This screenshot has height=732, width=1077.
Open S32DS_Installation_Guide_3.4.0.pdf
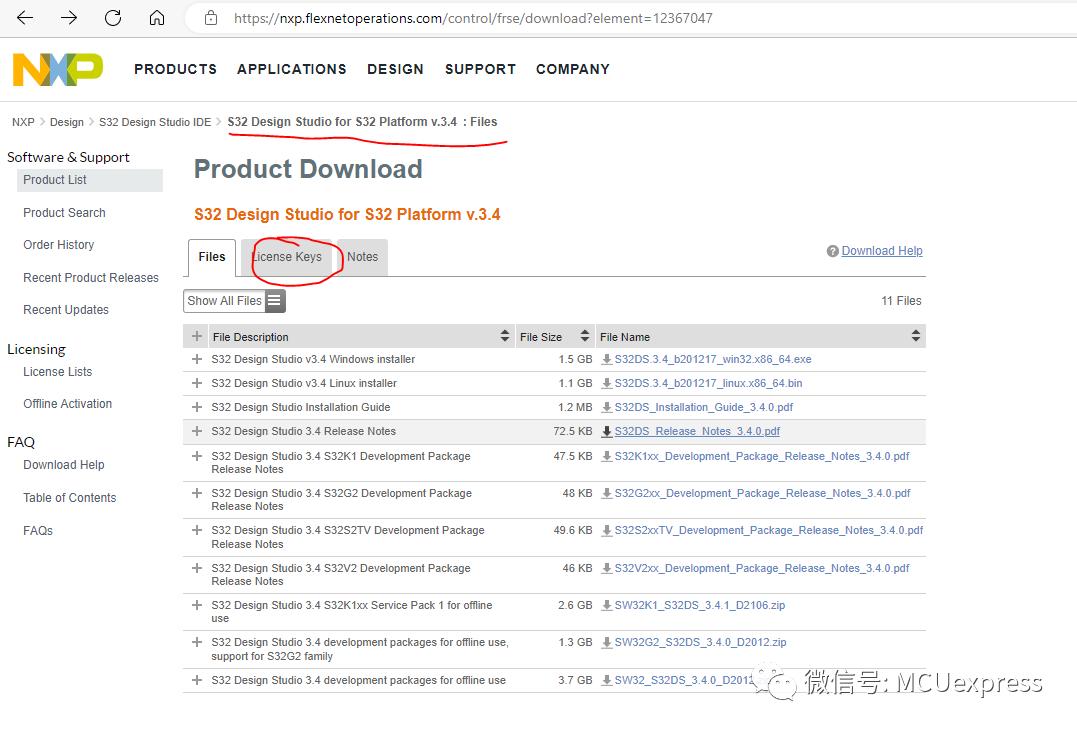[704, 408]
